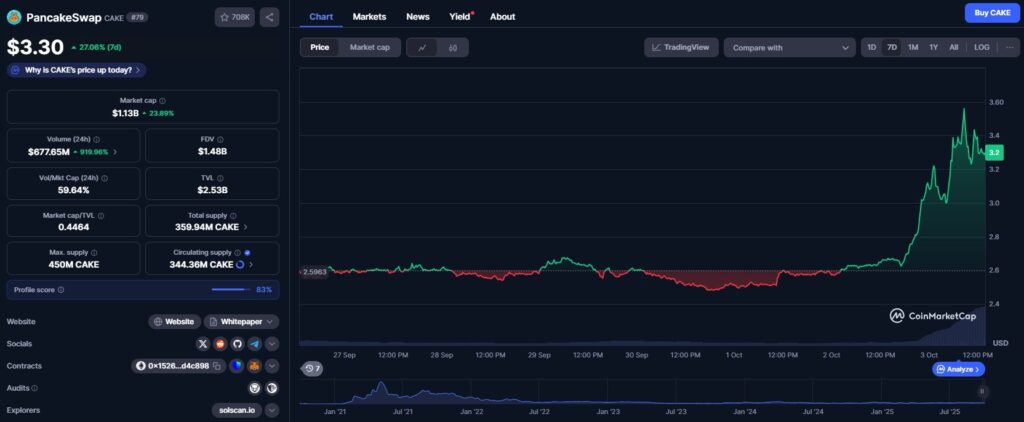Click the Buy CAKE button
This screenshot has width=1024, height=422.
(990, 13)
